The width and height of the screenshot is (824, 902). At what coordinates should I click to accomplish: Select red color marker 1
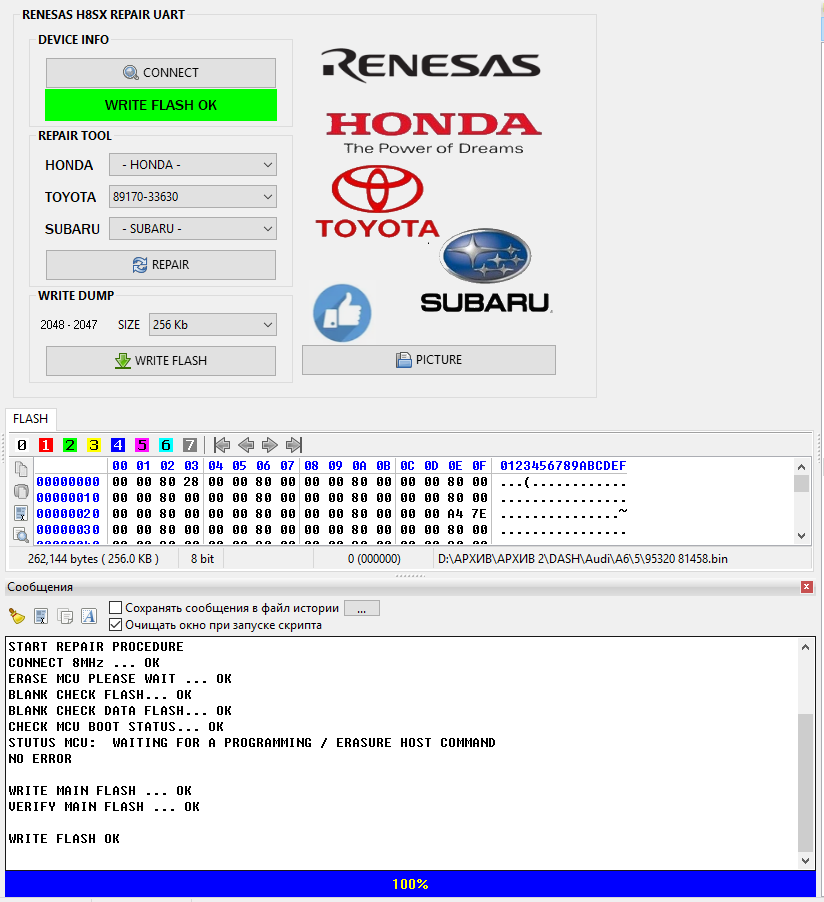point(46,445)
